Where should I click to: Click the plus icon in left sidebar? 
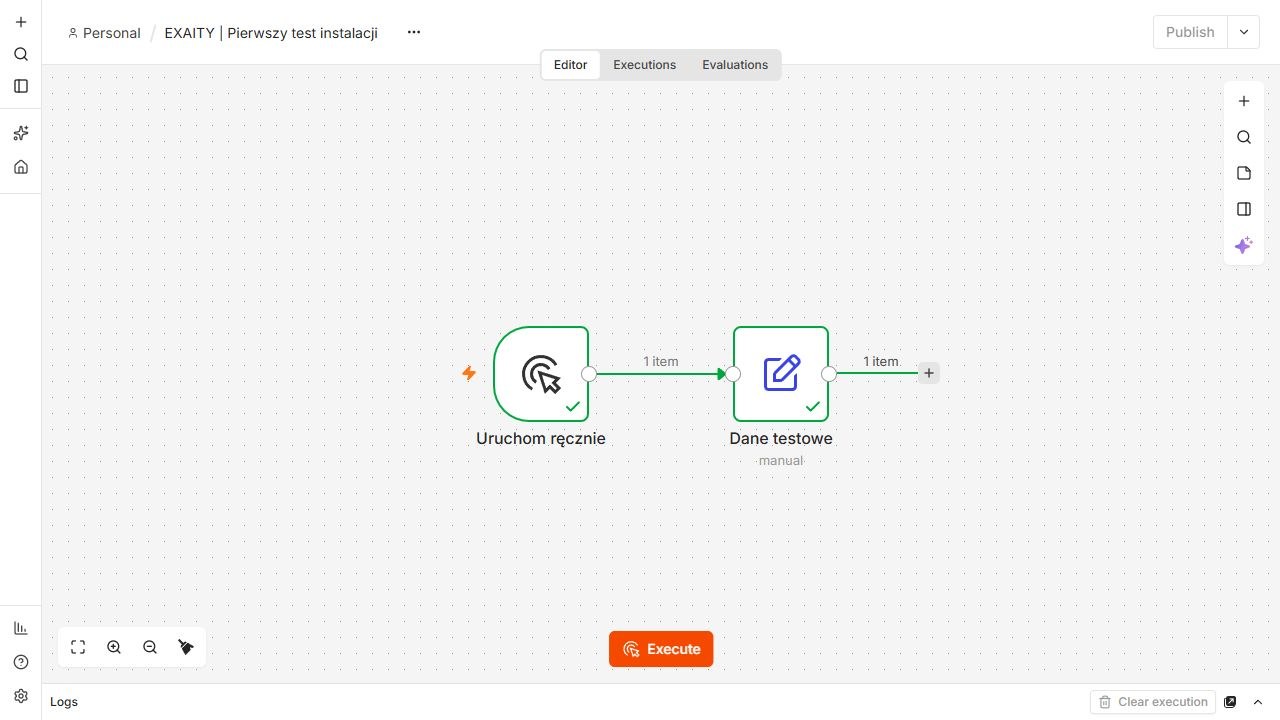(21, 22)
